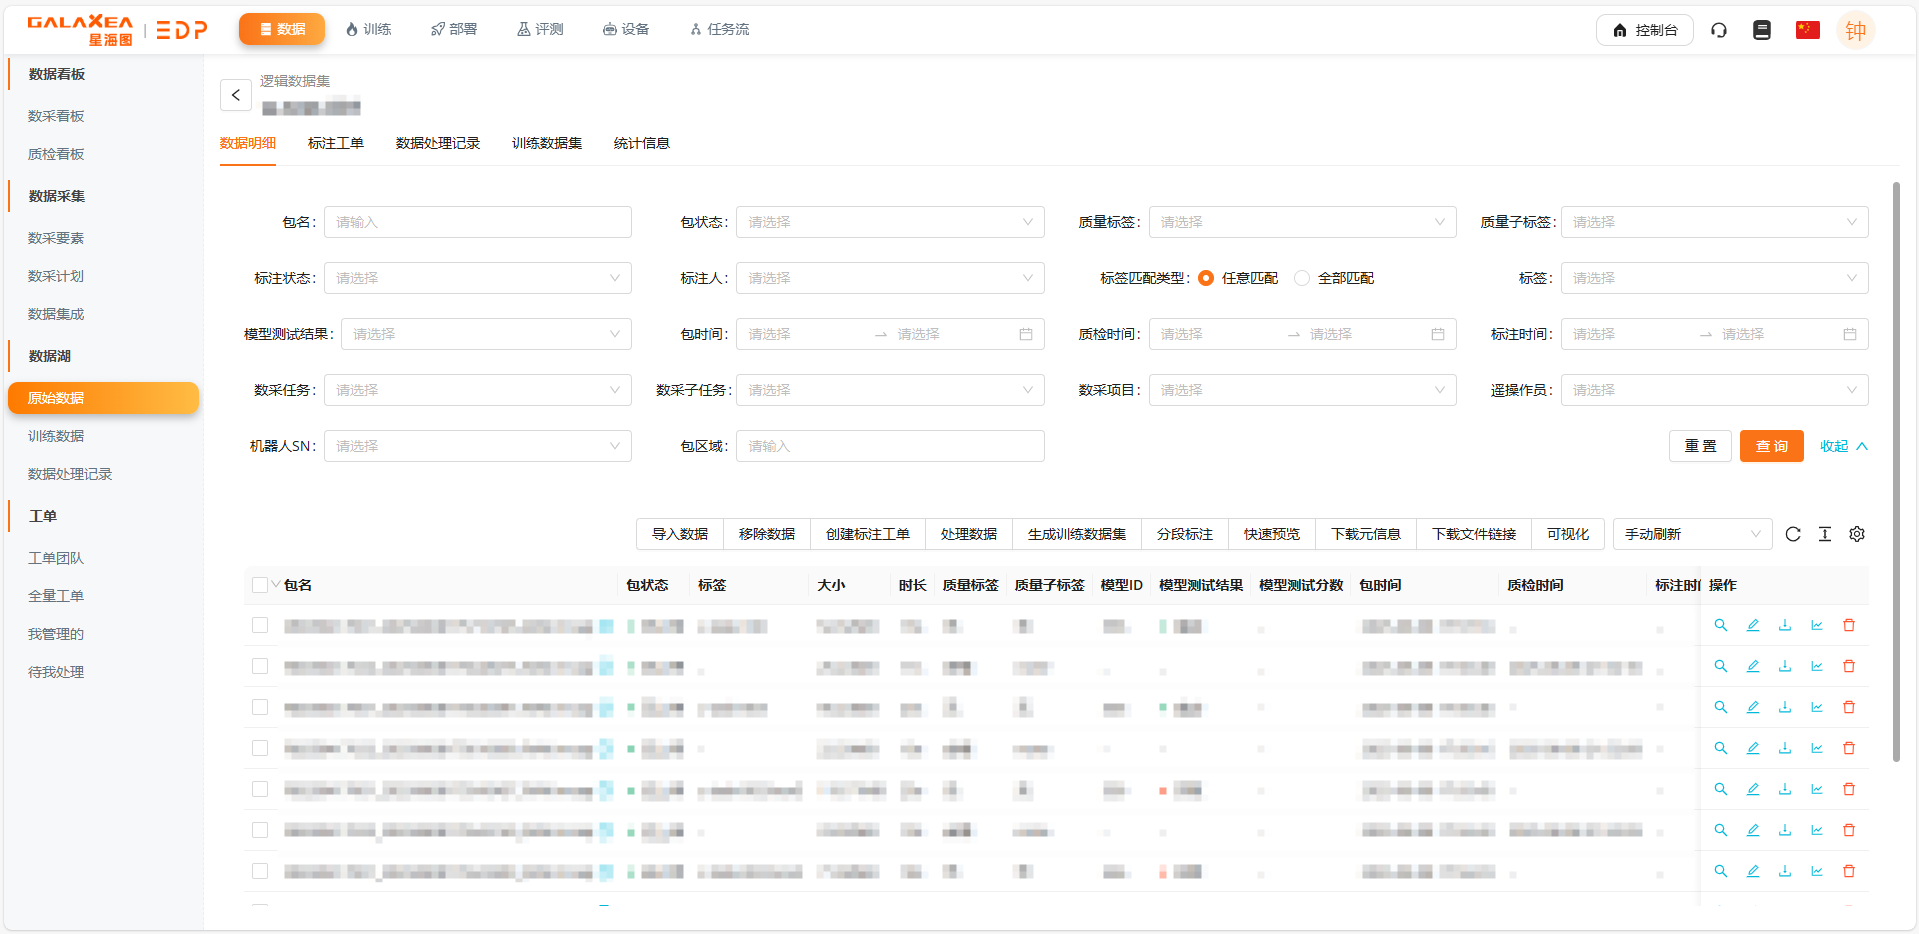Screen dimensions: 1919x934
Task: Expand the 包状态 dropdown
Action: pos(889,222)
